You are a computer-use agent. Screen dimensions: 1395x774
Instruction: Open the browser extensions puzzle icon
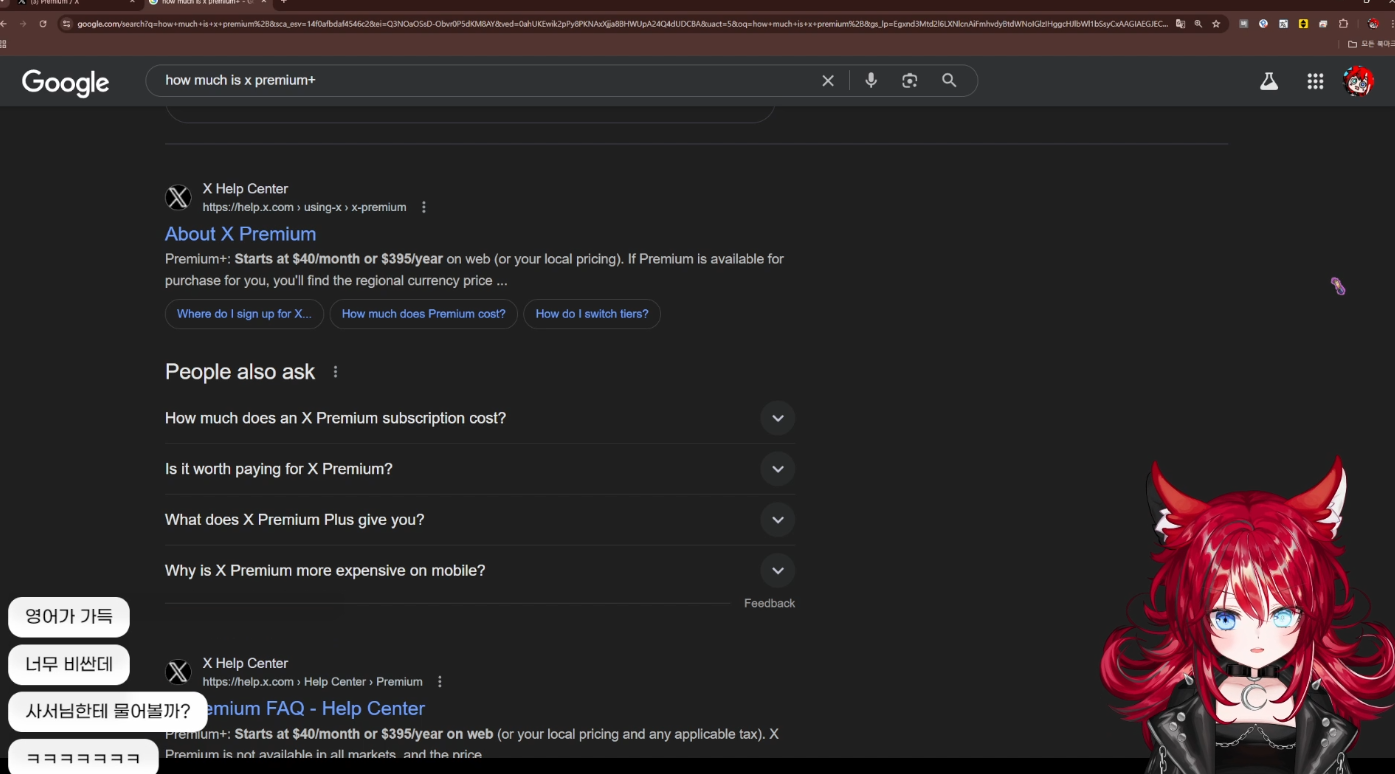pyautogui.click(x=1343, y=23)
